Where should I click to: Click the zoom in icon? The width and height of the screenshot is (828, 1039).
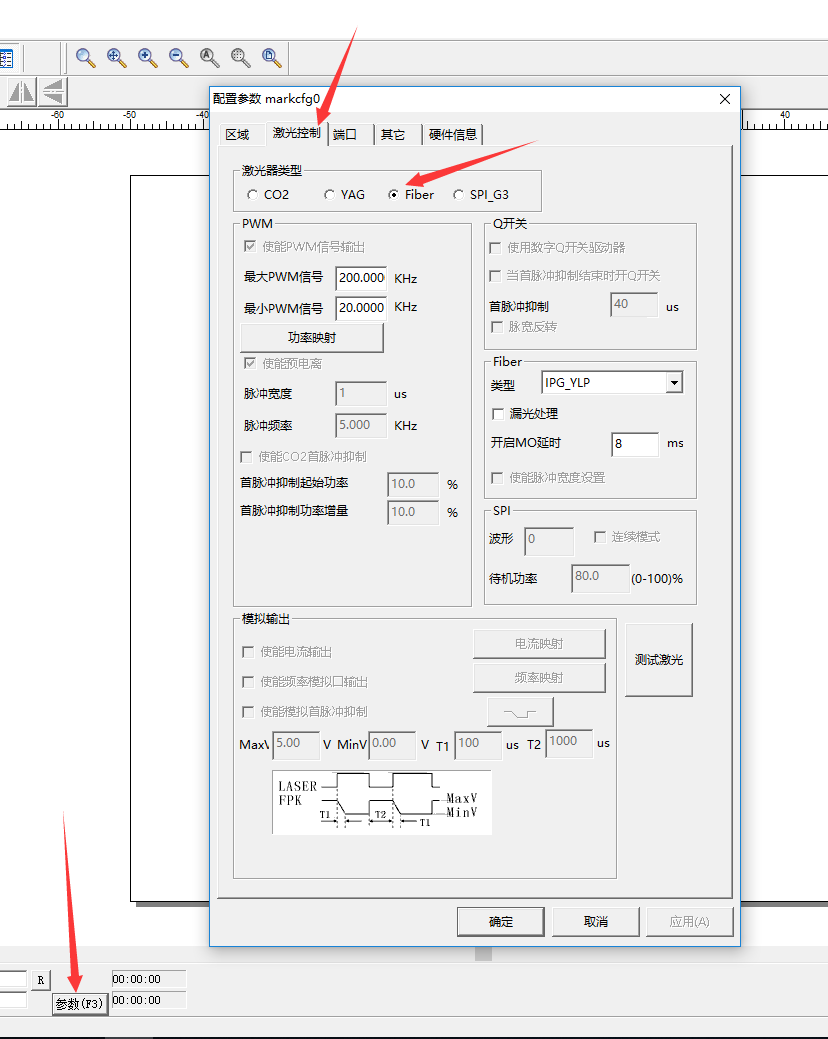(148, 58)
